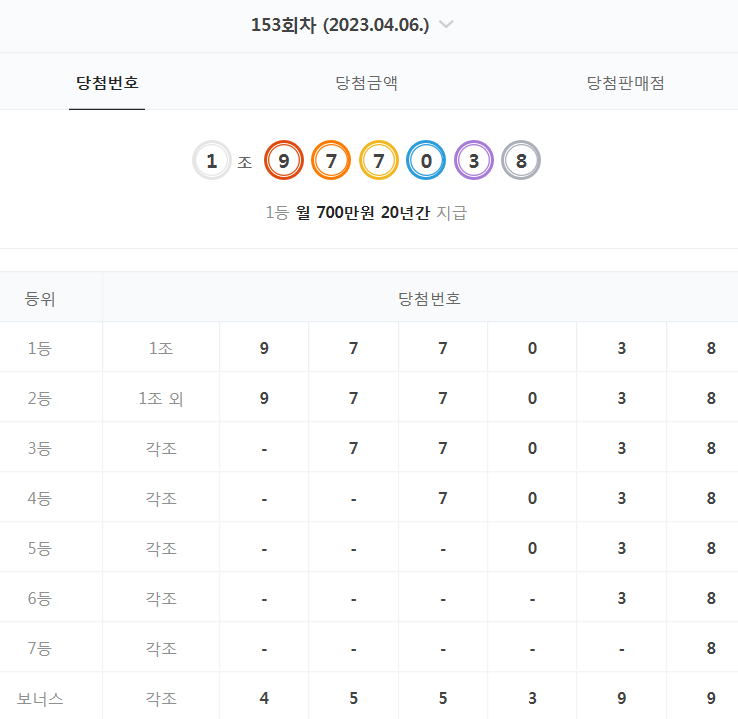The width and height of the screenshot is (738, 719).
Task: Click the 1조 외 cell in 2등 row
Action: [161, 398]
